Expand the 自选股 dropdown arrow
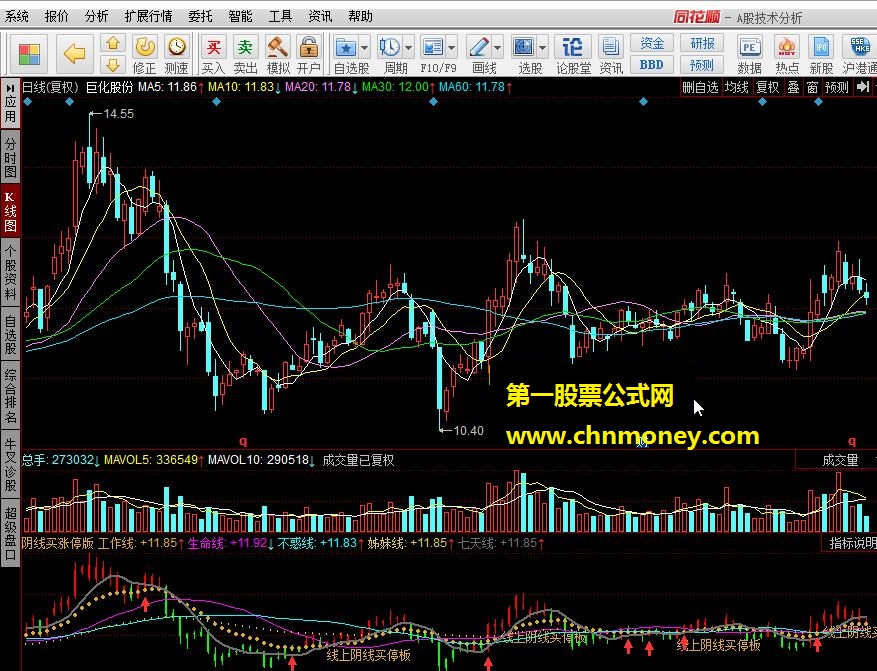Viewport: 877px width, 671px height. 365,48
